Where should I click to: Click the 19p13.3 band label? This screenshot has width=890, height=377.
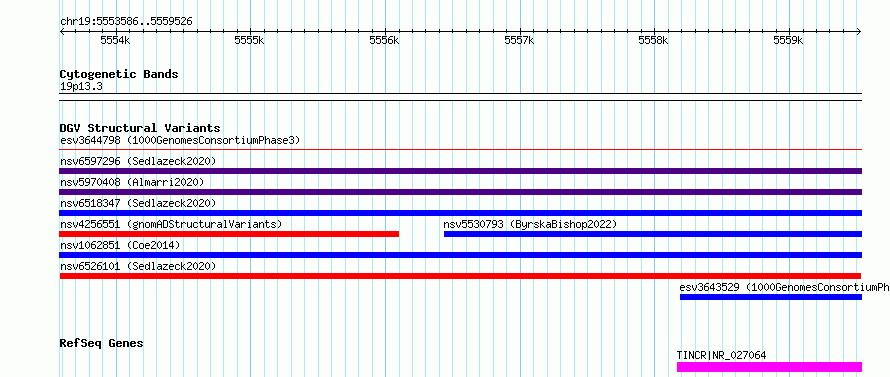point(81,87)
